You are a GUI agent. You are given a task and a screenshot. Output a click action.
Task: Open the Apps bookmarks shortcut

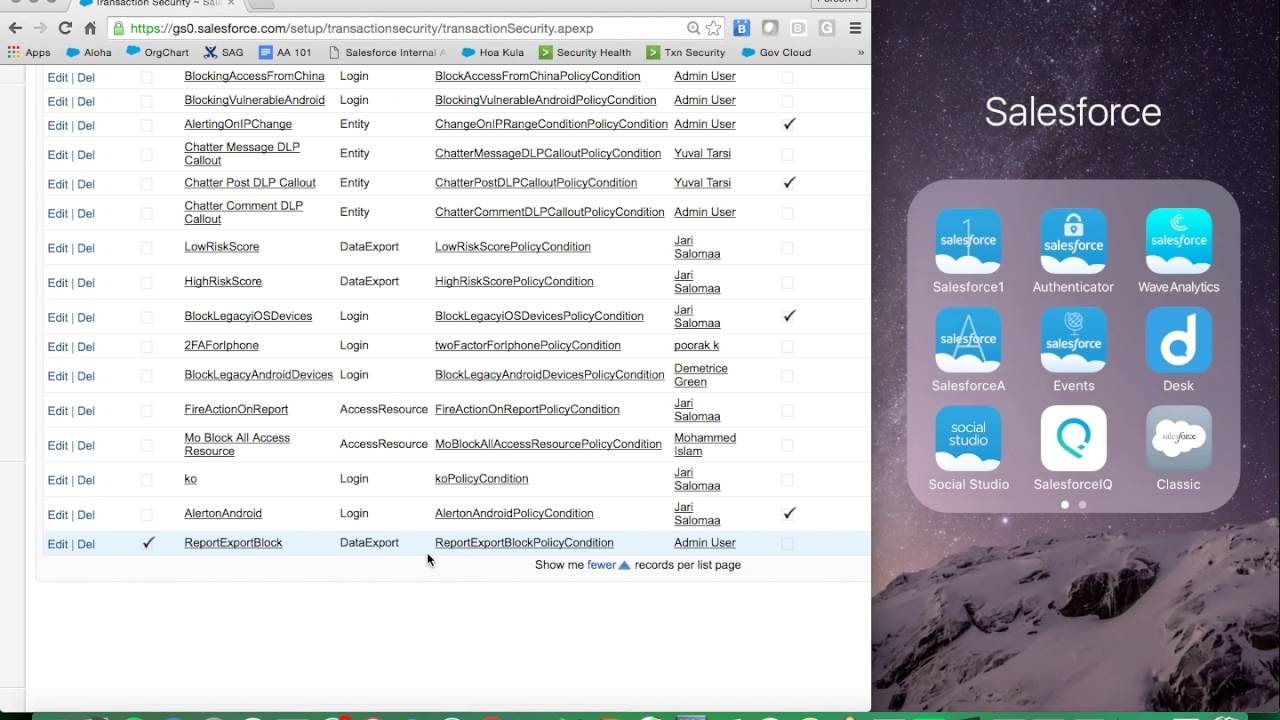29,52
